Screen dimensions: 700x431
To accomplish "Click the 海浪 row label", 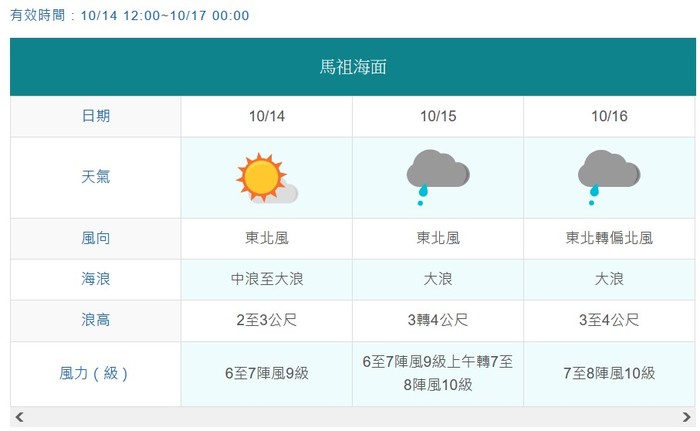I will point(96,280).
